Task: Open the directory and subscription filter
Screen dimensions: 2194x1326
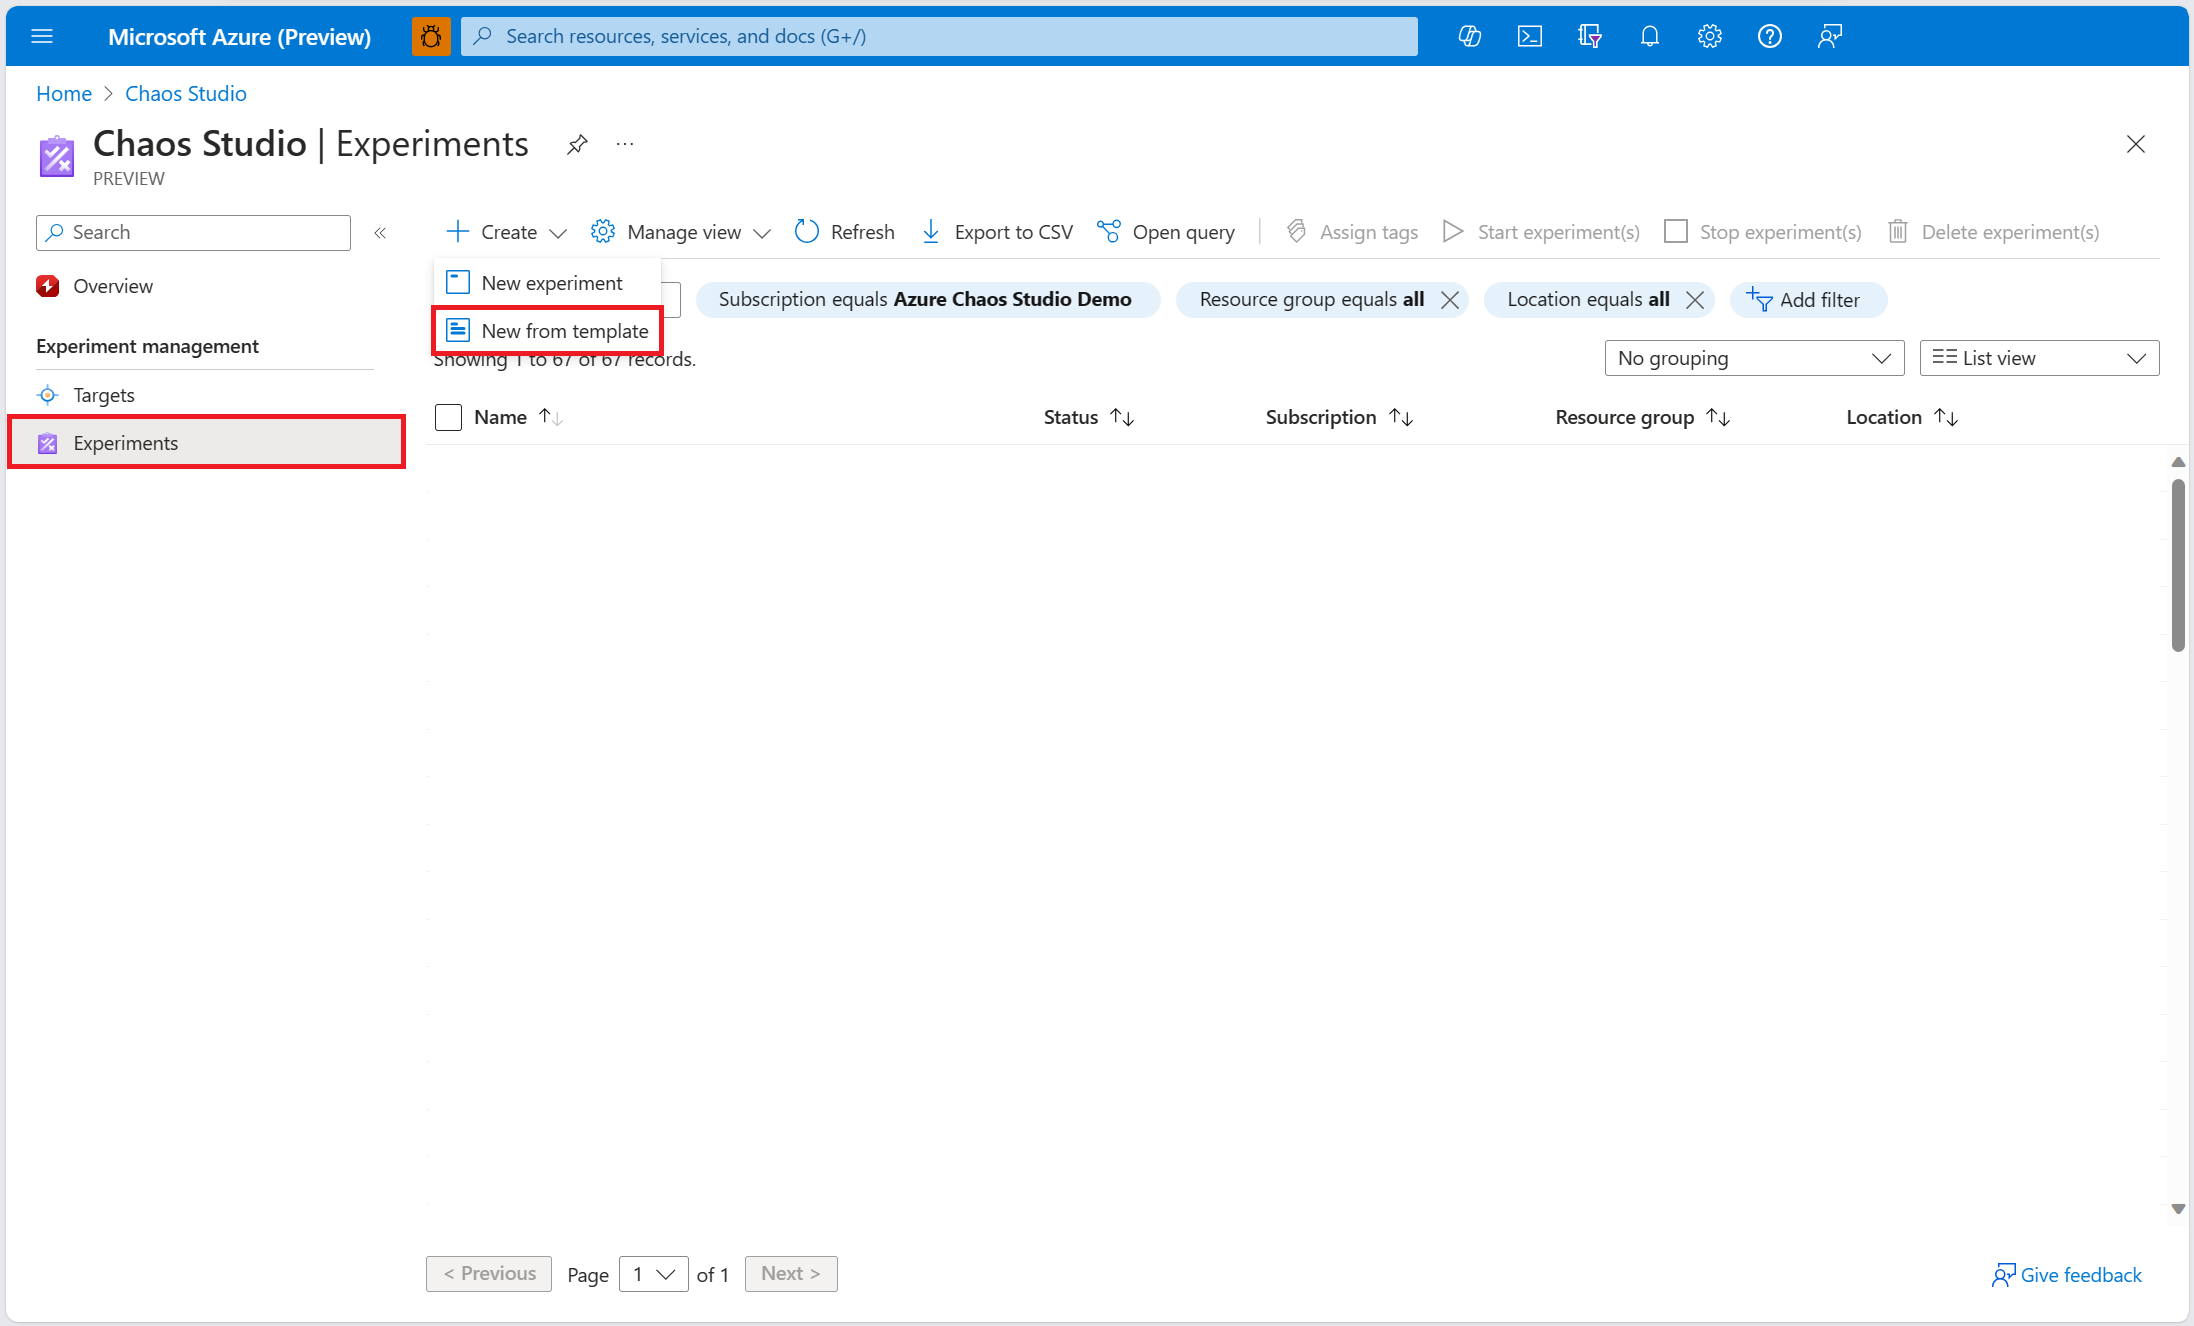Action: click(x=1589, y=36)
